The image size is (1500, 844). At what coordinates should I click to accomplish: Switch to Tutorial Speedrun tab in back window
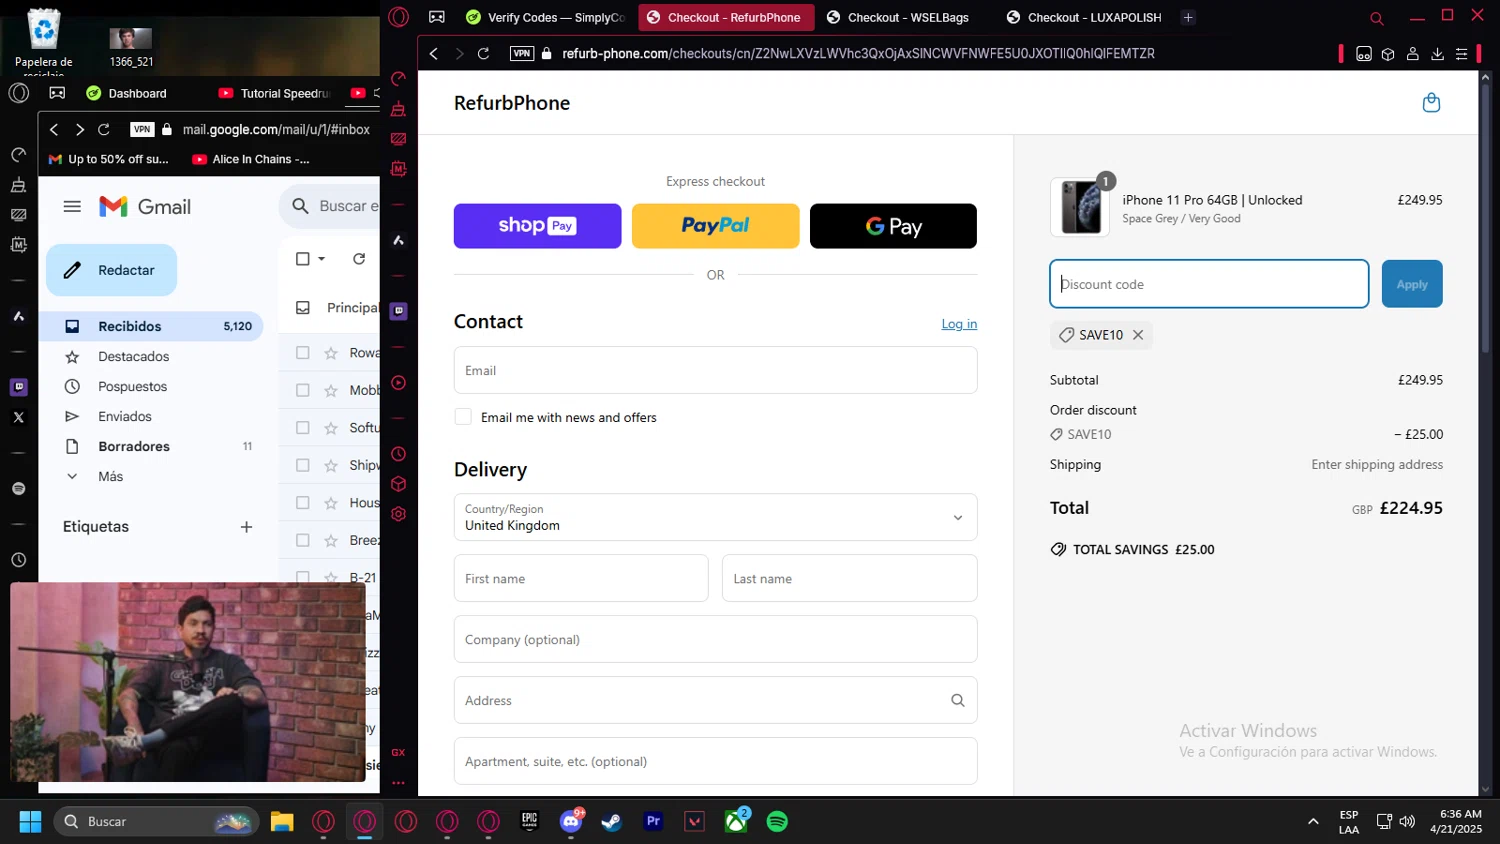tap(274, 93)
